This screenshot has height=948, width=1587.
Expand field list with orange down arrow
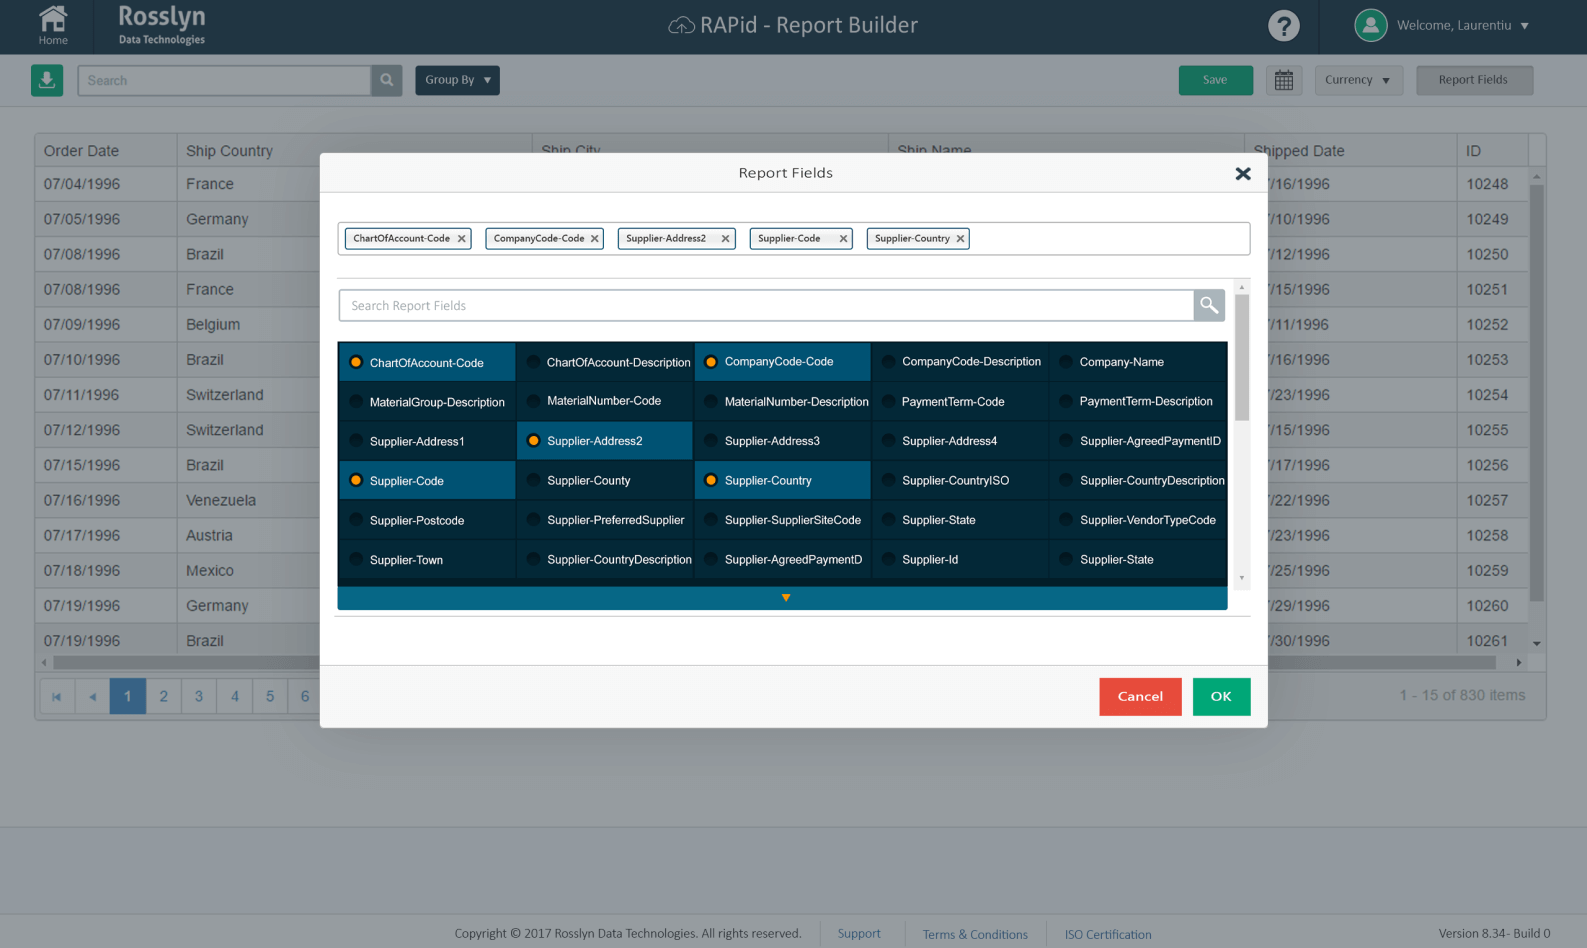(x=786, y=598)
